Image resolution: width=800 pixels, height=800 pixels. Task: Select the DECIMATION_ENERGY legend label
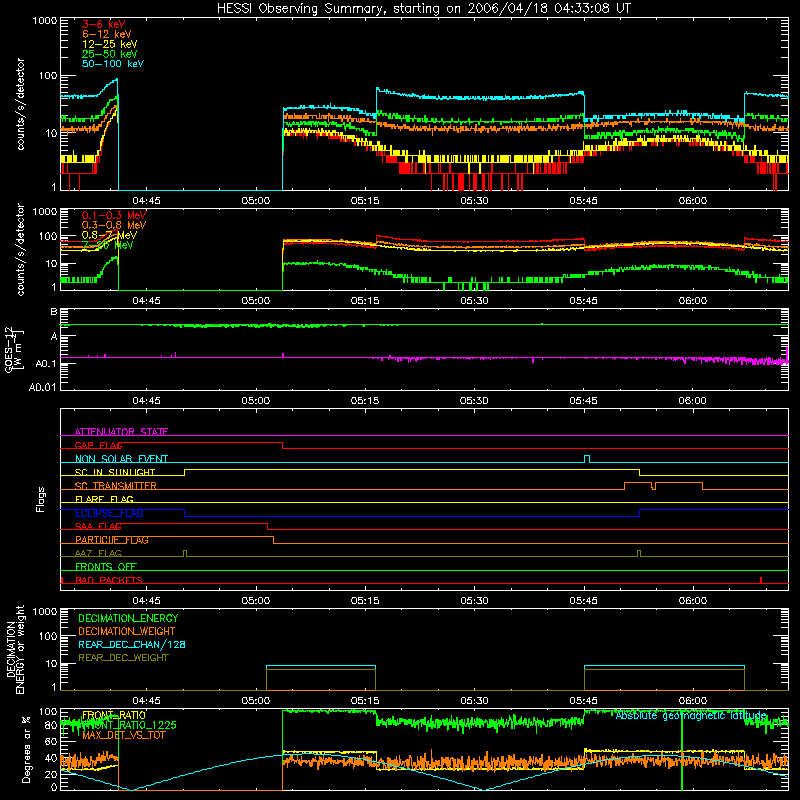[x=128, y=618]
